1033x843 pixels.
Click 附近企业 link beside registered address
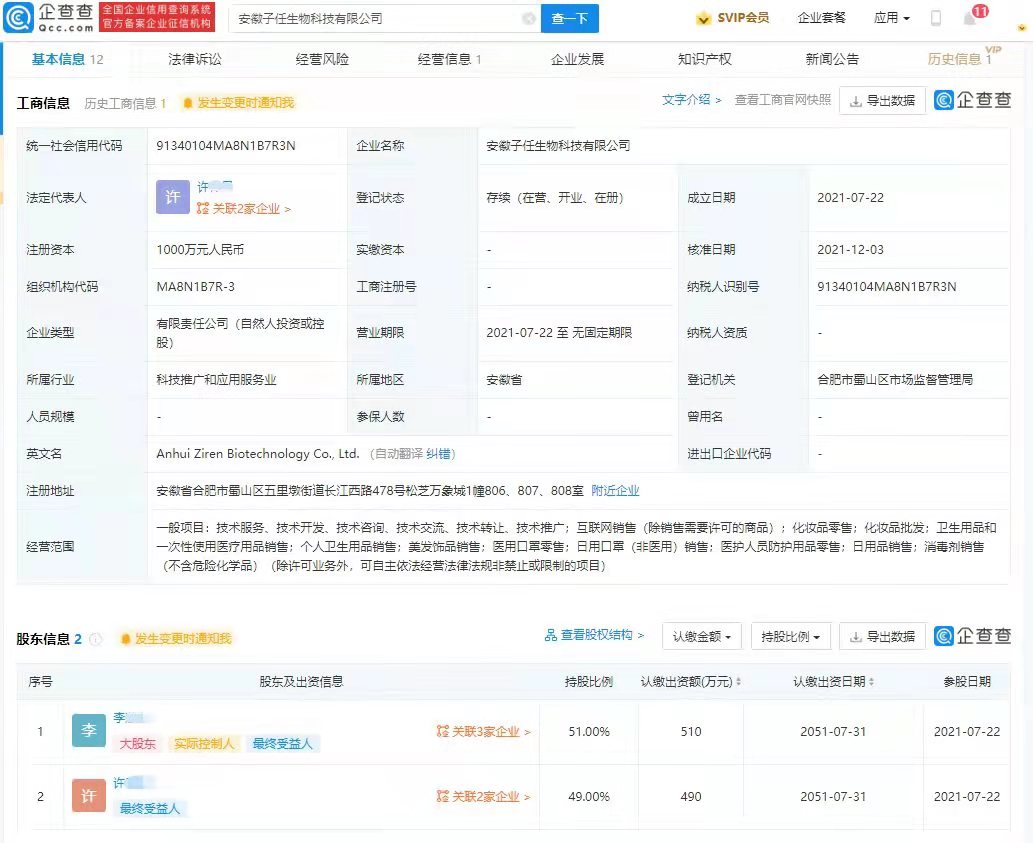click(x=615, y=491)
